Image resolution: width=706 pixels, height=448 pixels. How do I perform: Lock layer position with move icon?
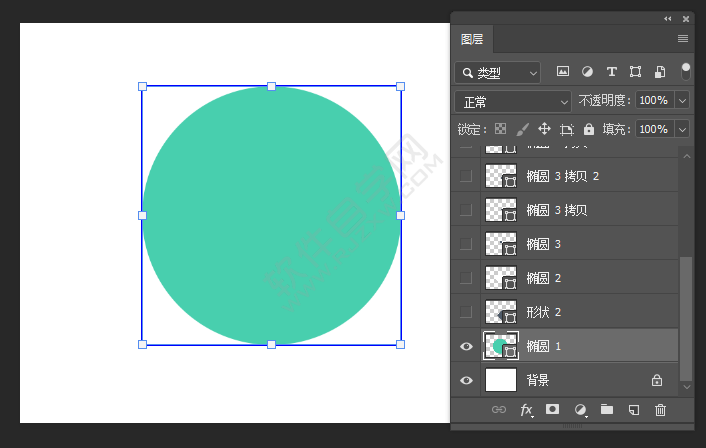(544, 129)
